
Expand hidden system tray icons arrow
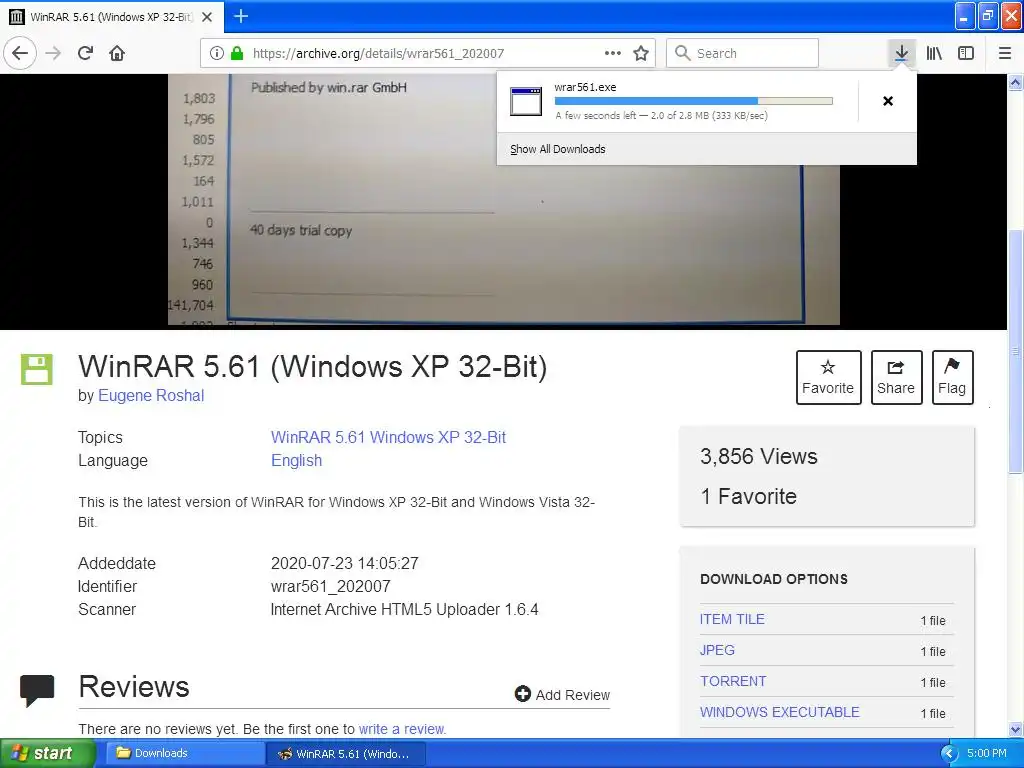(x=949, y=754)
